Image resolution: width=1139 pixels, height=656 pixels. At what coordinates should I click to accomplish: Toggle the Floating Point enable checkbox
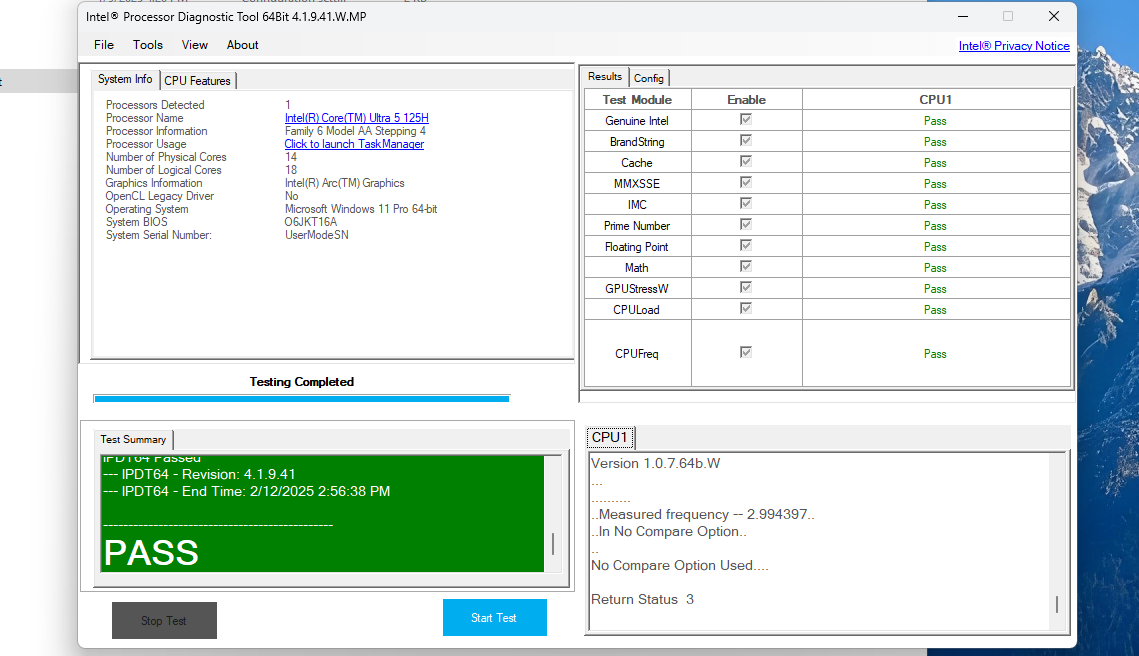tap(745, 246)
